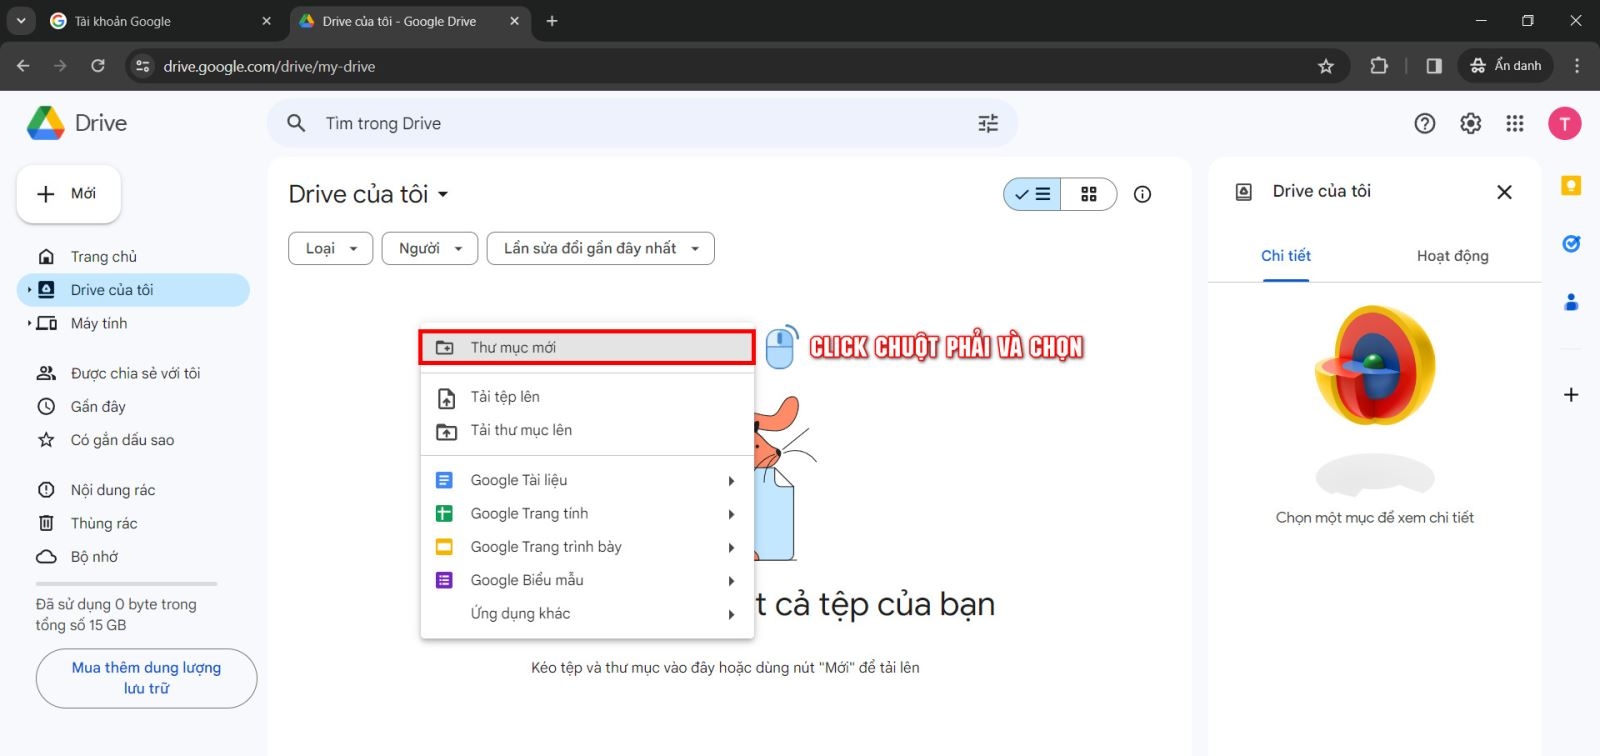The width and height of the screenshot is (1600, 756).
Task: Open Chrome three-dot menu
Action: tap(1577, 66)
